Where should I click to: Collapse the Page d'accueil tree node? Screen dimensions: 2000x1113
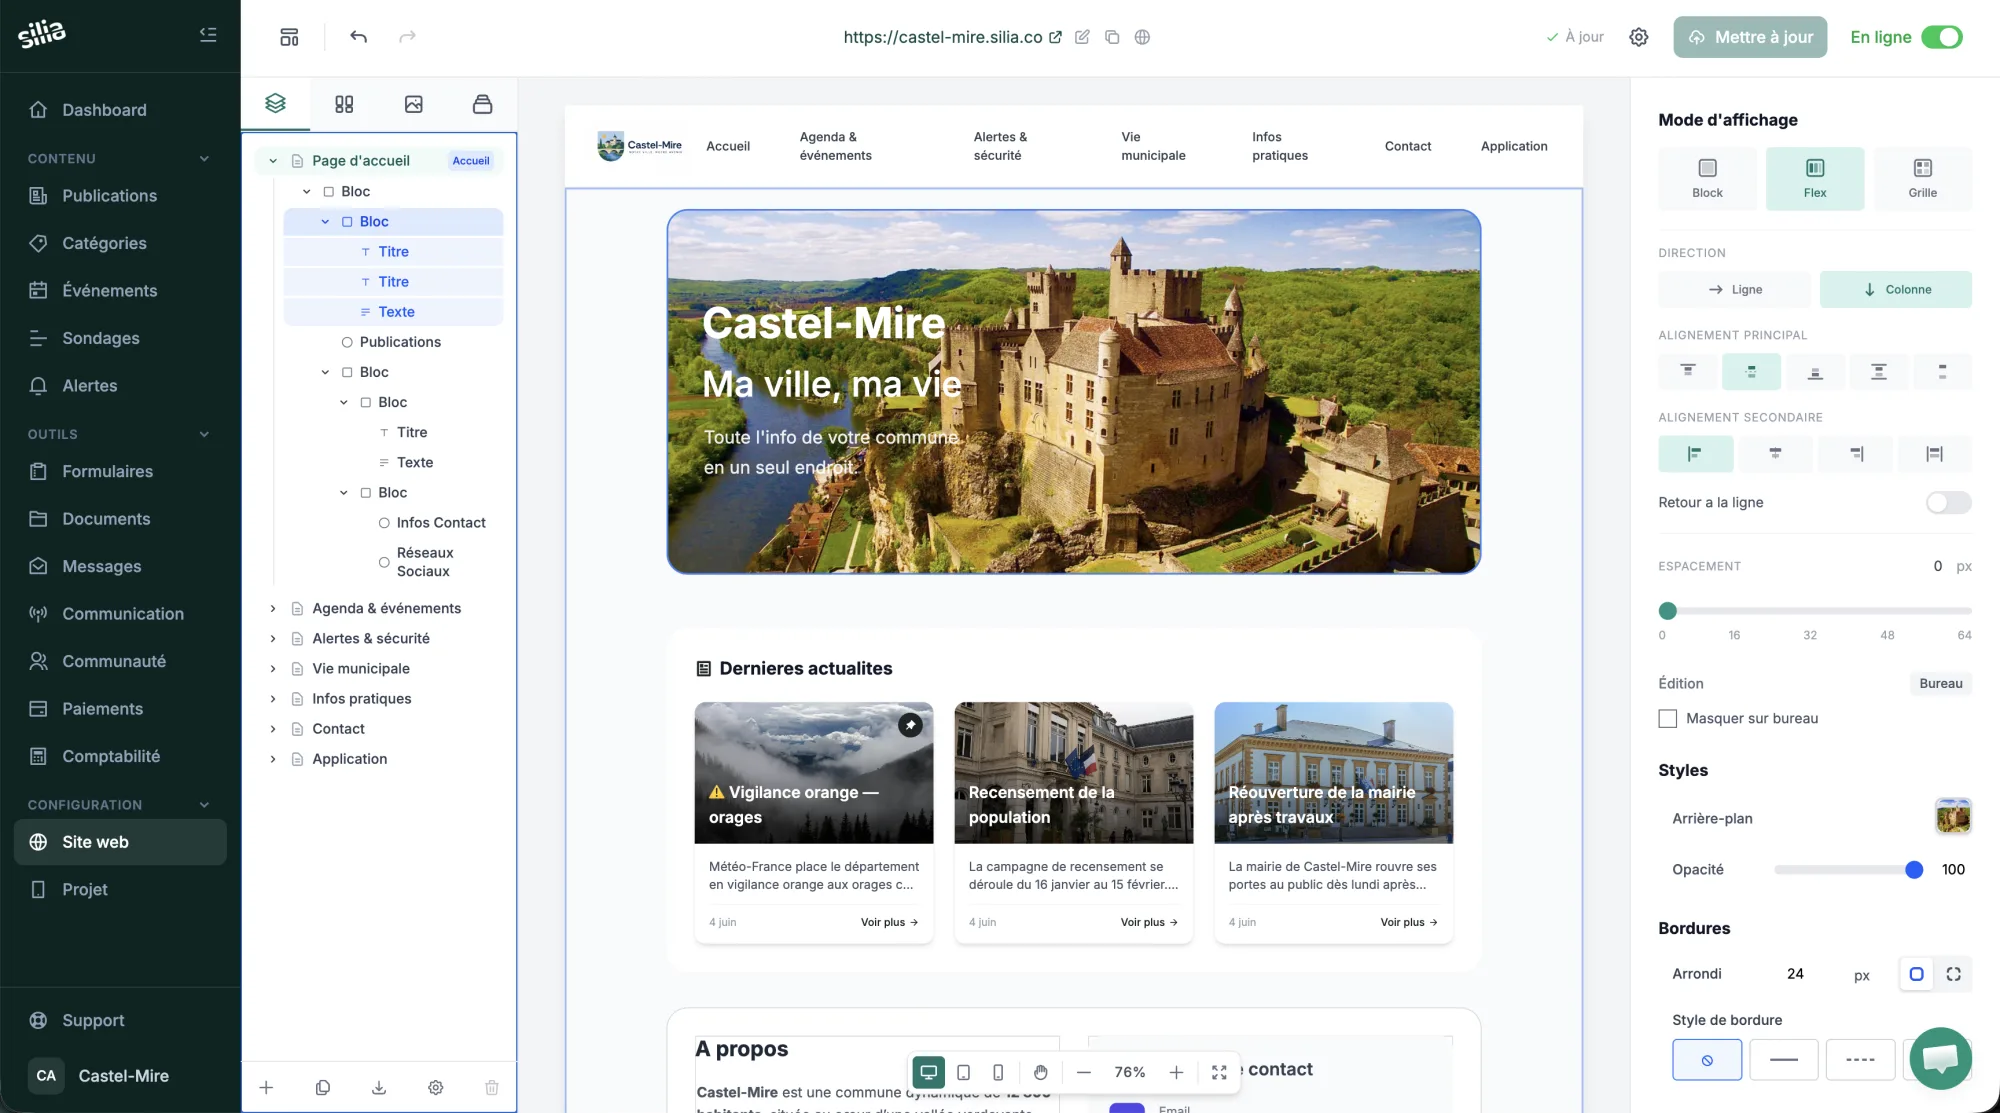click(273, 161)
